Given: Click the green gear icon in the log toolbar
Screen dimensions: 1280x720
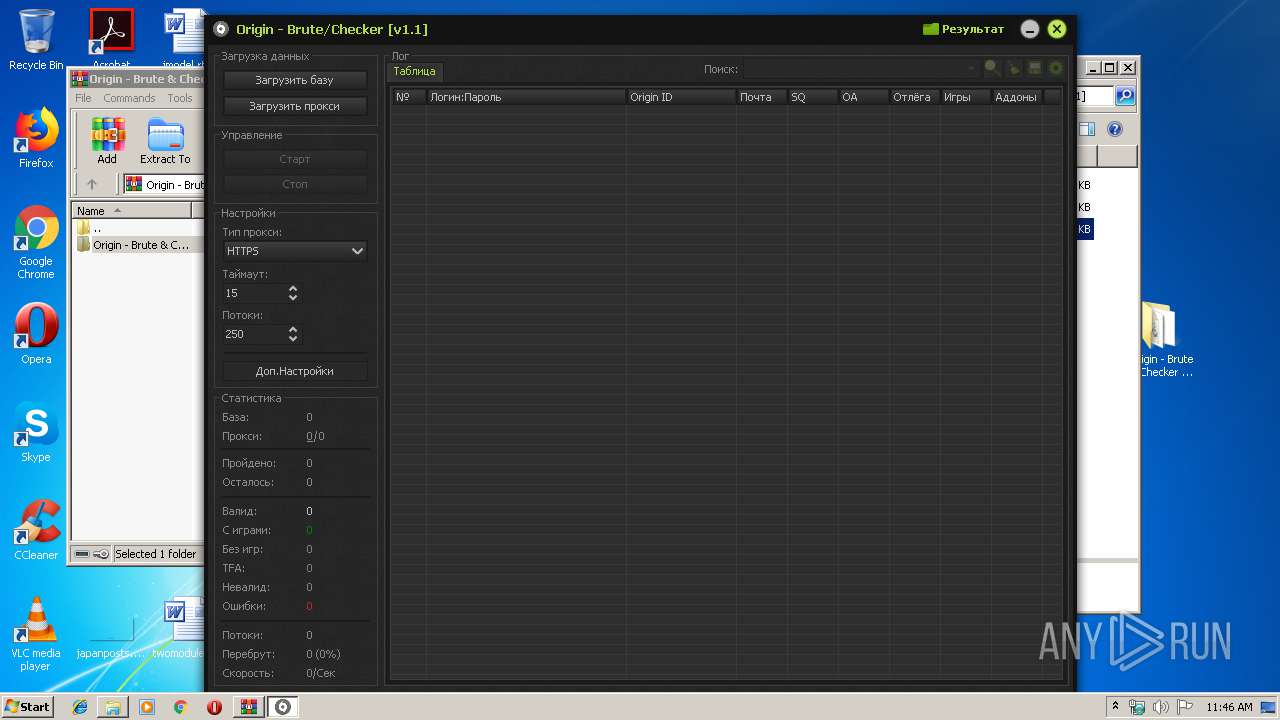Looking at the screenshot, I should click(1055, 68).
